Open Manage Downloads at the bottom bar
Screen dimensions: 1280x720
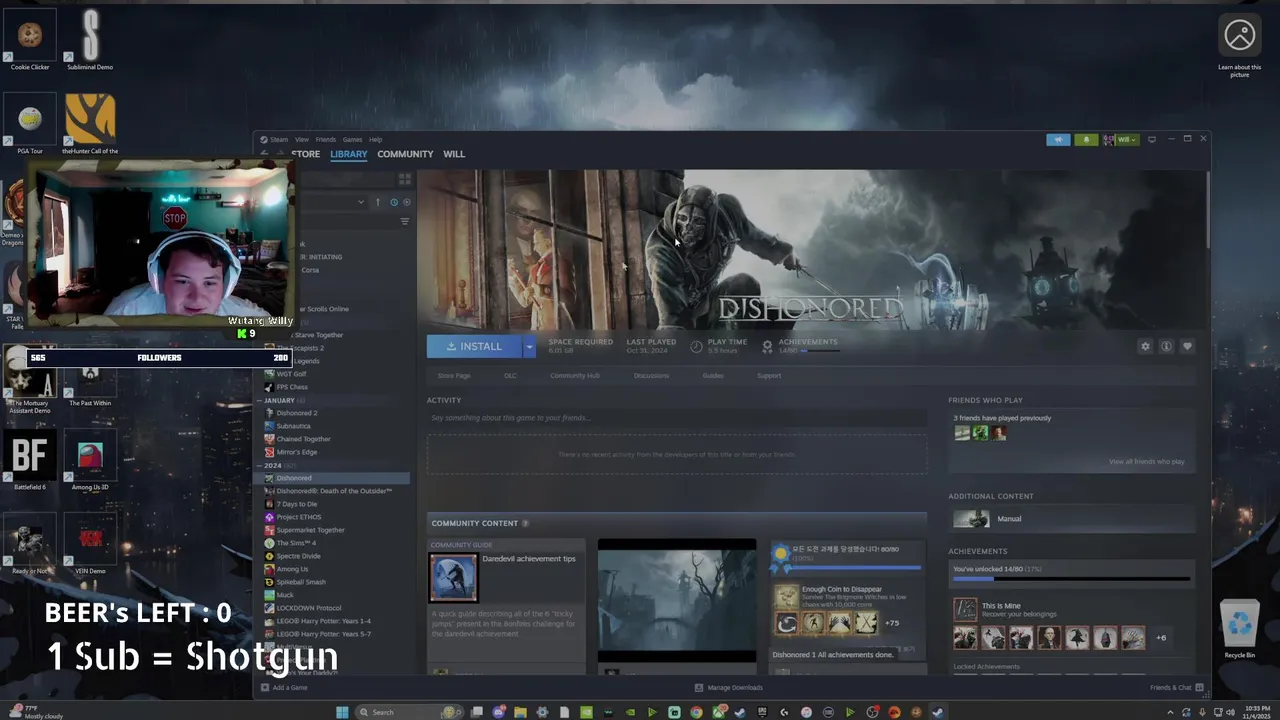coord(729,688)
